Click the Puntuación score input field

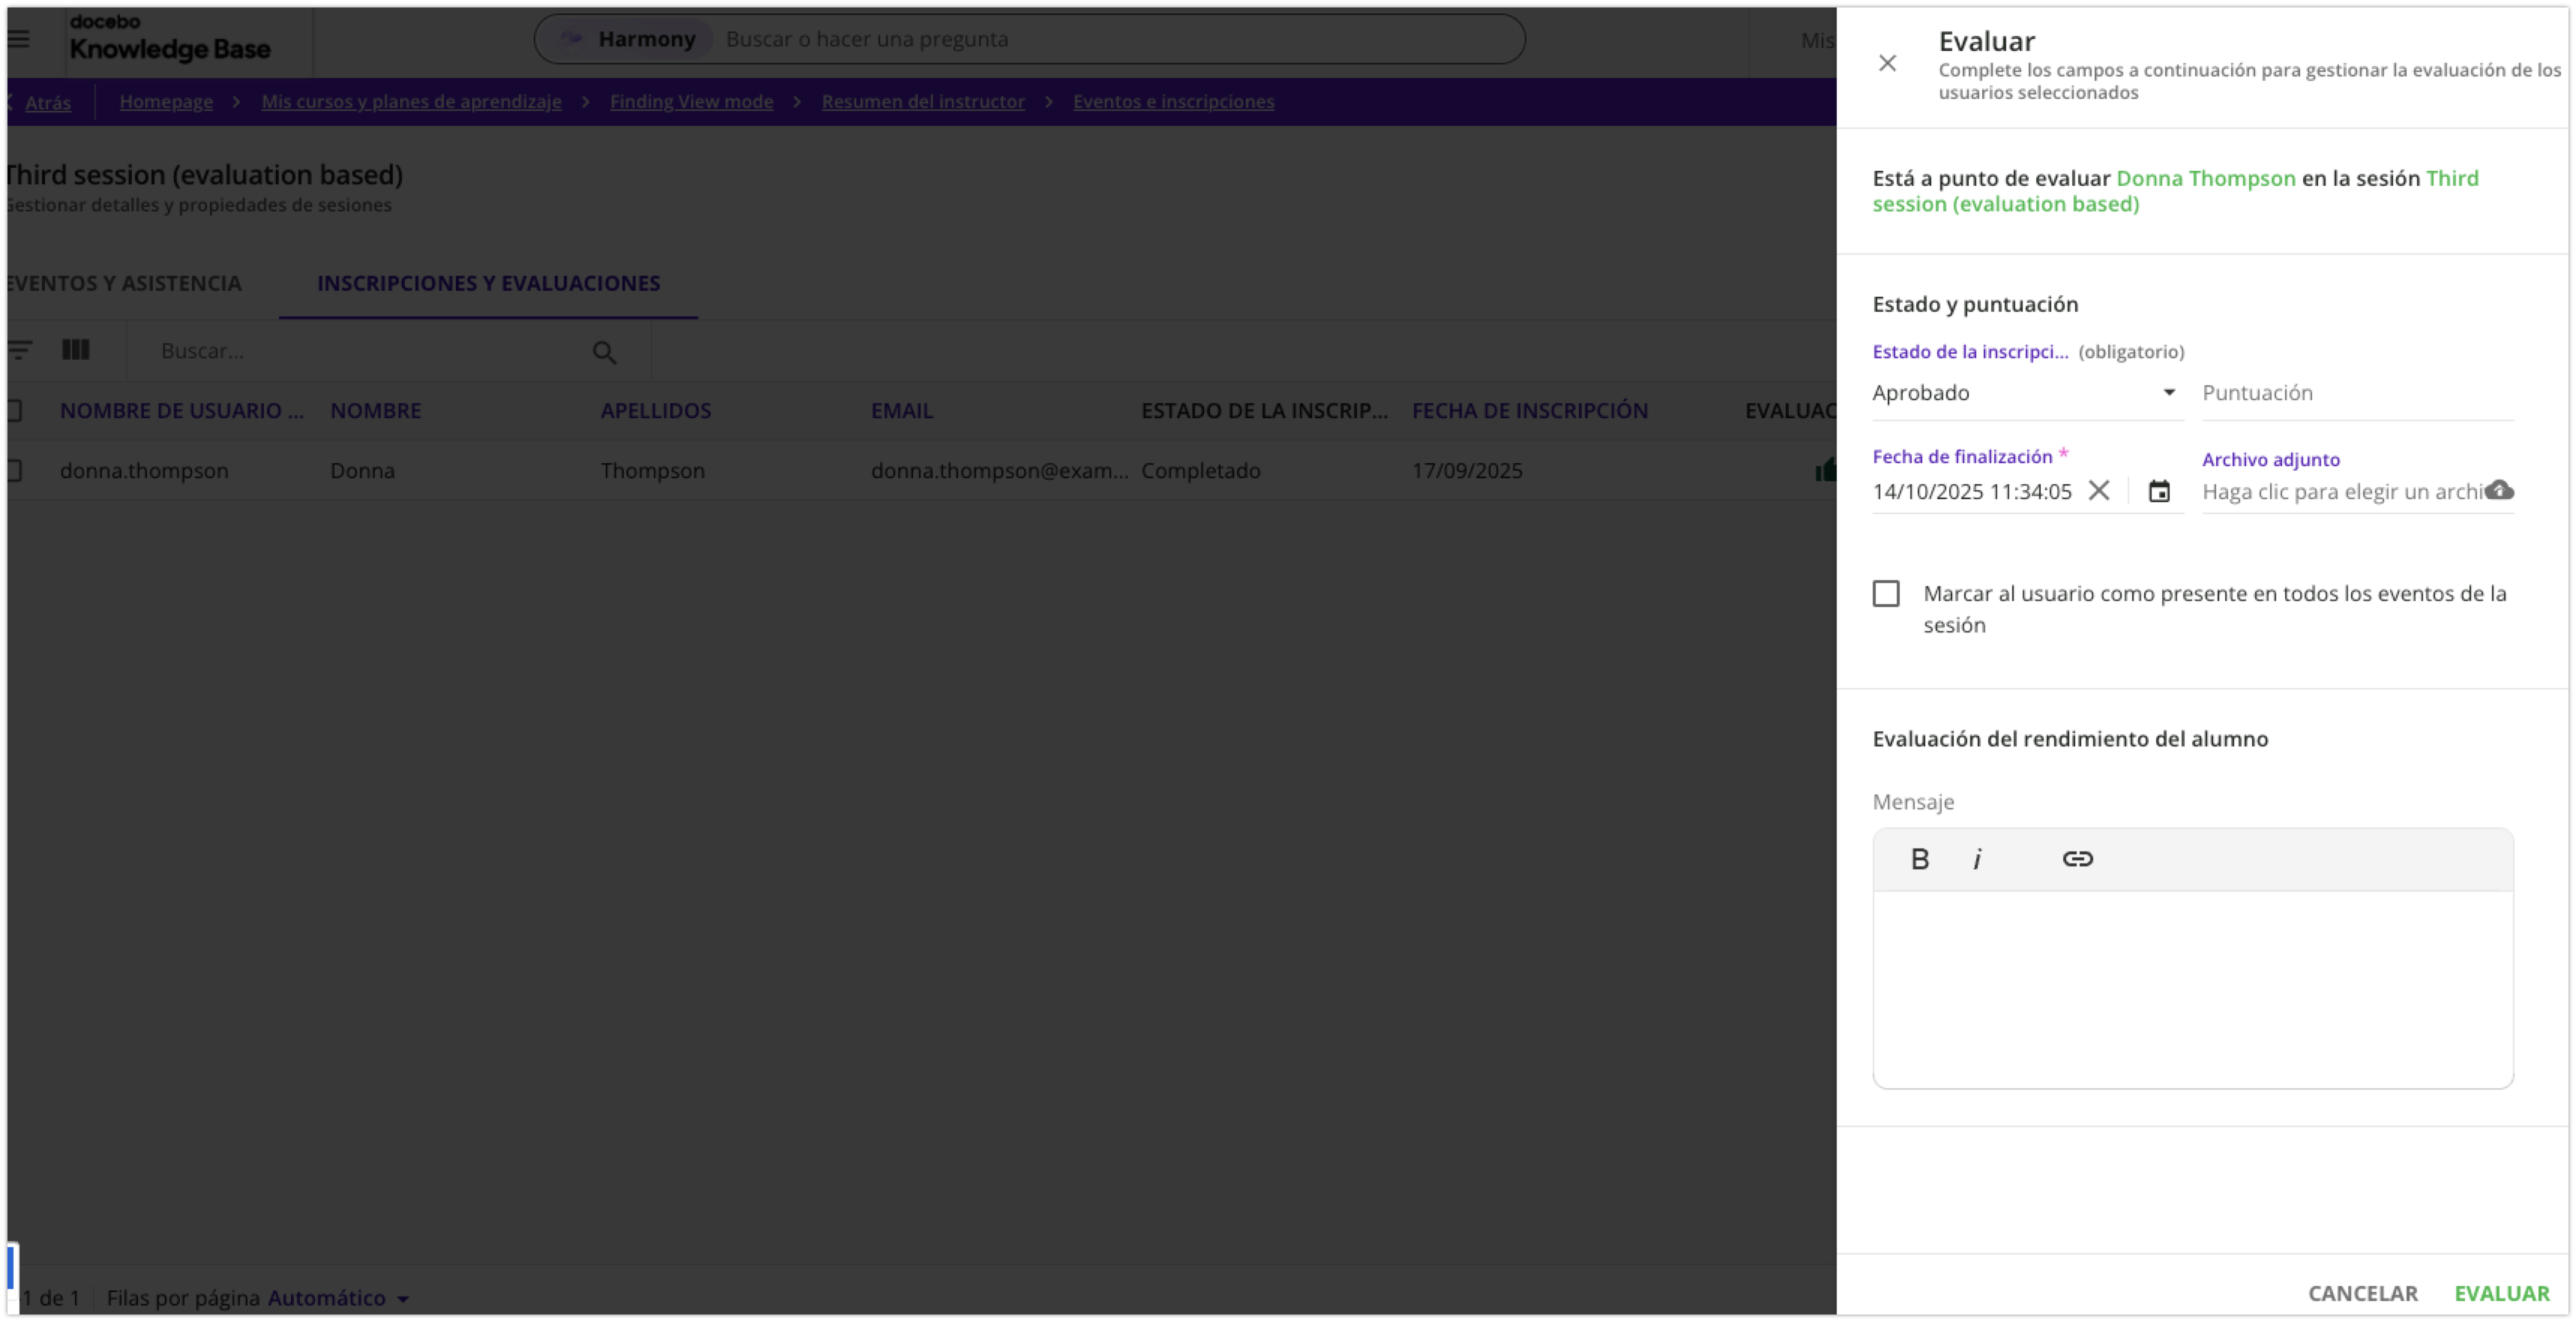pyautogui.click(x=2356, y=393)
